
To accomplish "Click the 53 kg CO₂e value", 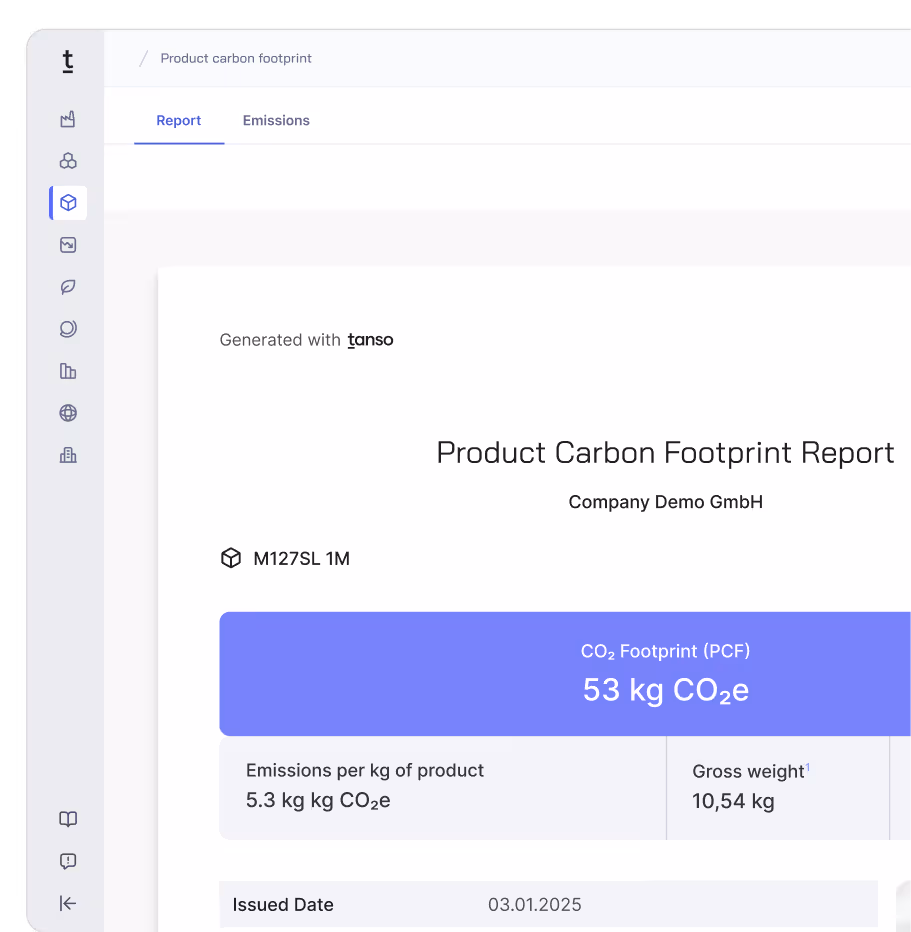I will (666, 691).
